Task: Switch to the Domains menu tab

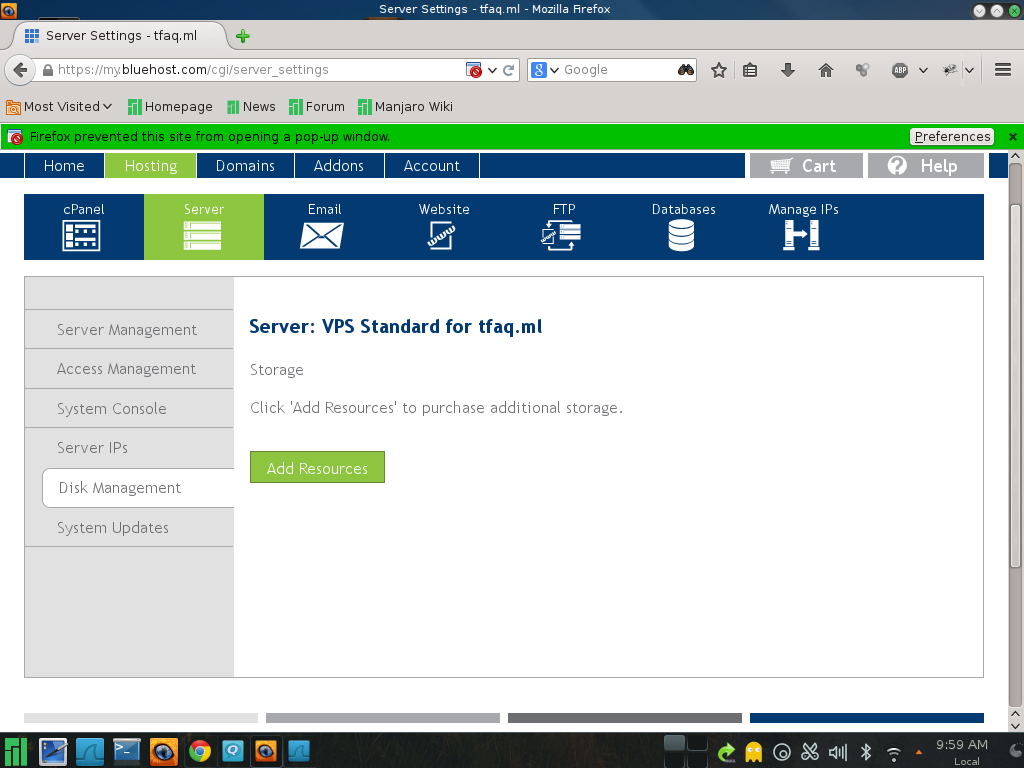Action: tap(245, 166)
